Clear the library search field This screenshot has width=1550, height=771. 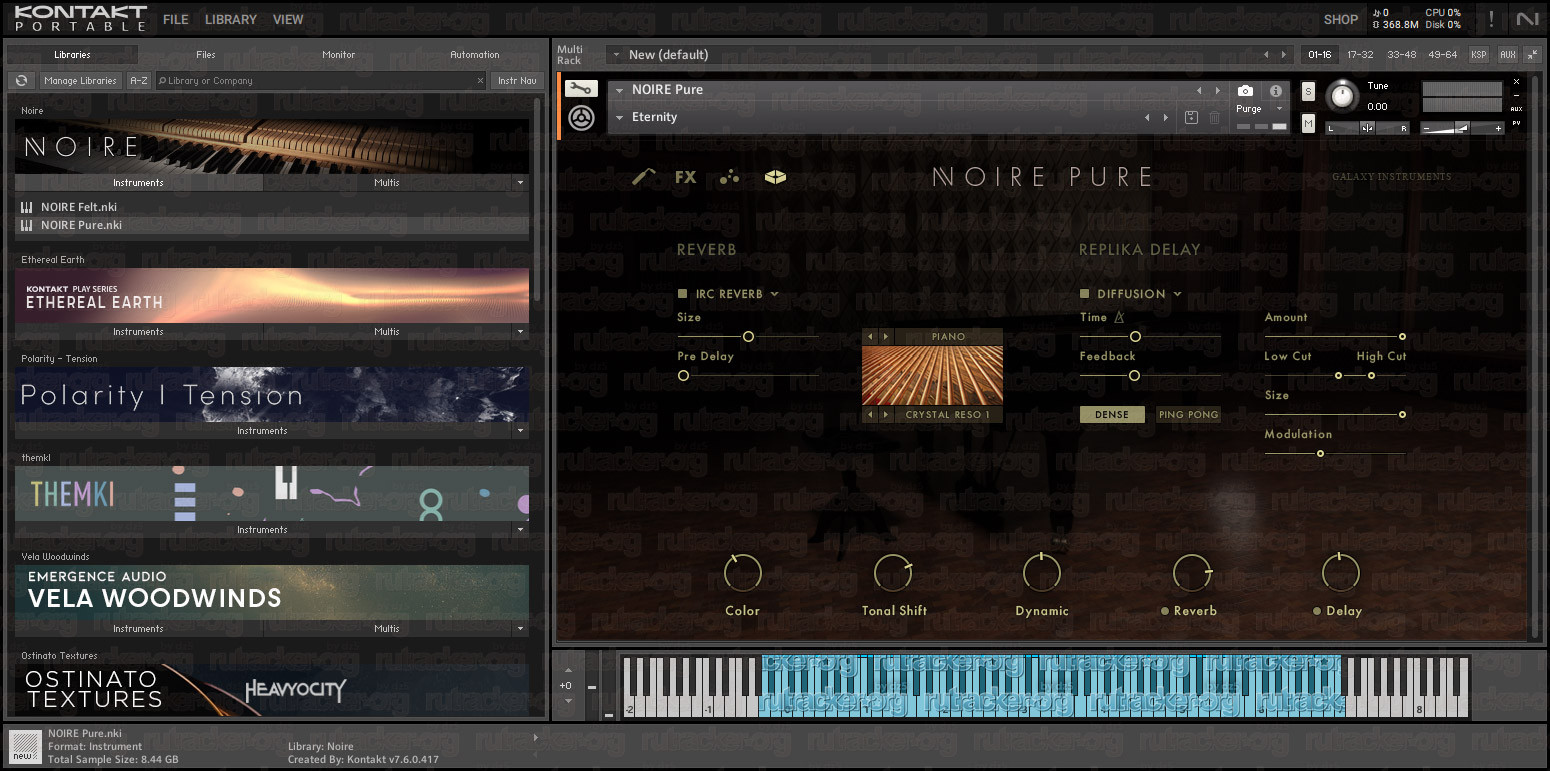(x=479, y=81)
